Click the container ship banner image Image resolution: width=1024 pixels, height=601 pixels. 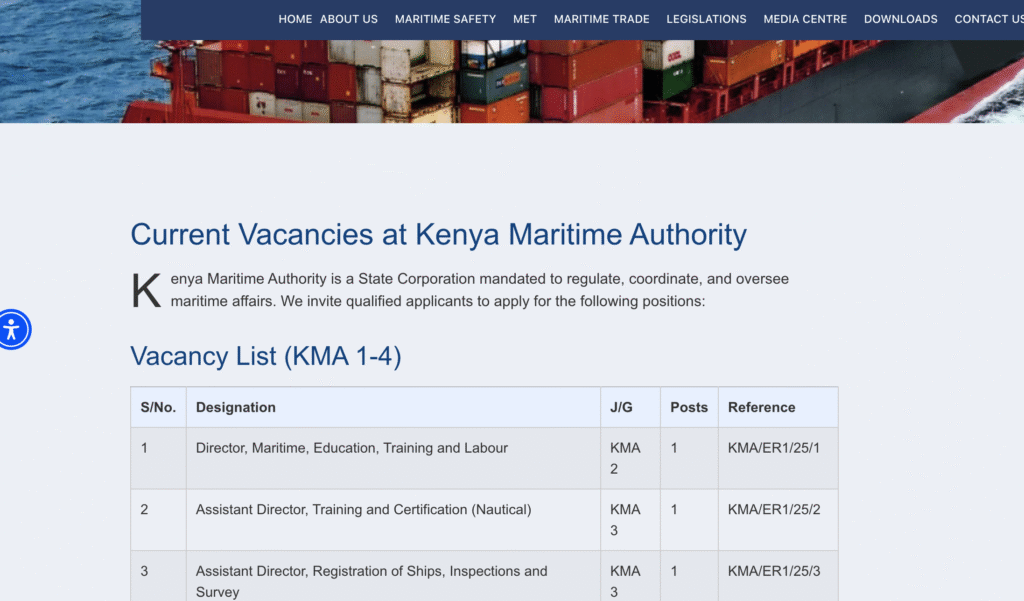pyautogui.click(x=512, y=82)
